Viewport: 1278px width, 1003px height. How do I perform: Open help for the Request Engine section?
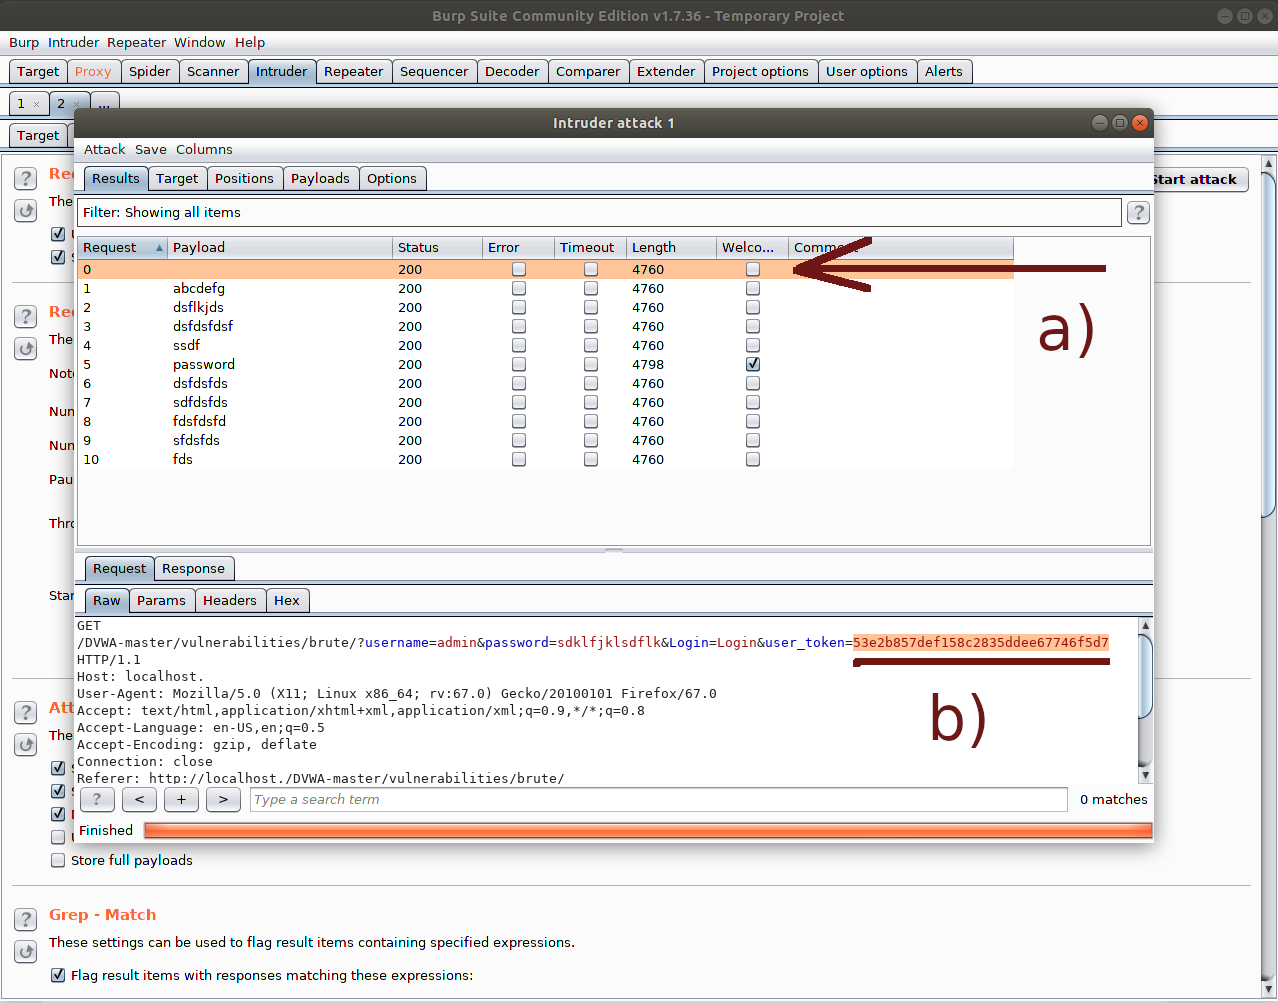pos(26,317)
